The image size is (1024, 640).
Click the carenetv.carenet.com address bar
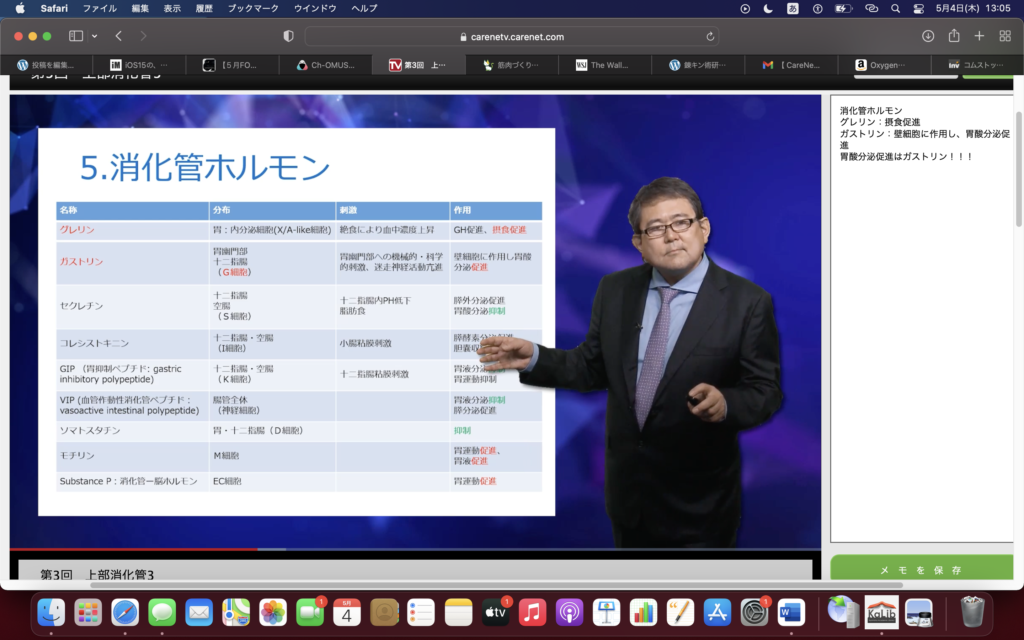[510, 36]
